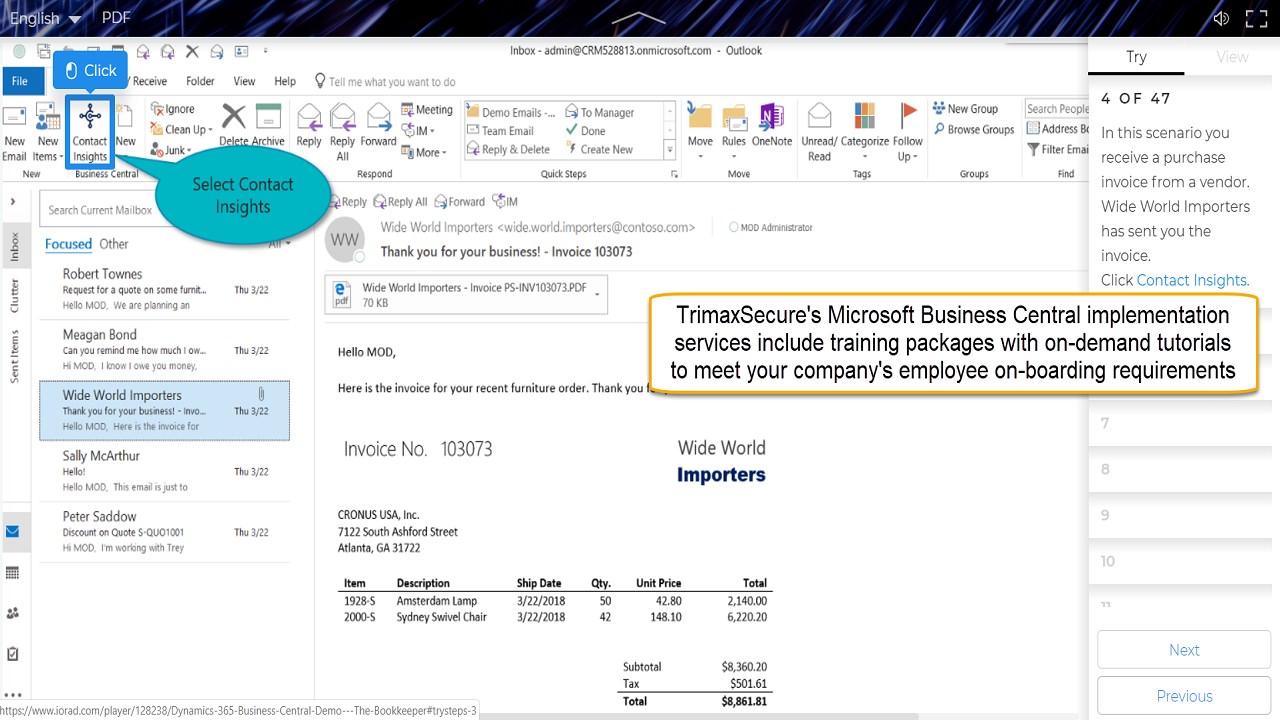Click the ribbon Forward button

coord(379,126)
